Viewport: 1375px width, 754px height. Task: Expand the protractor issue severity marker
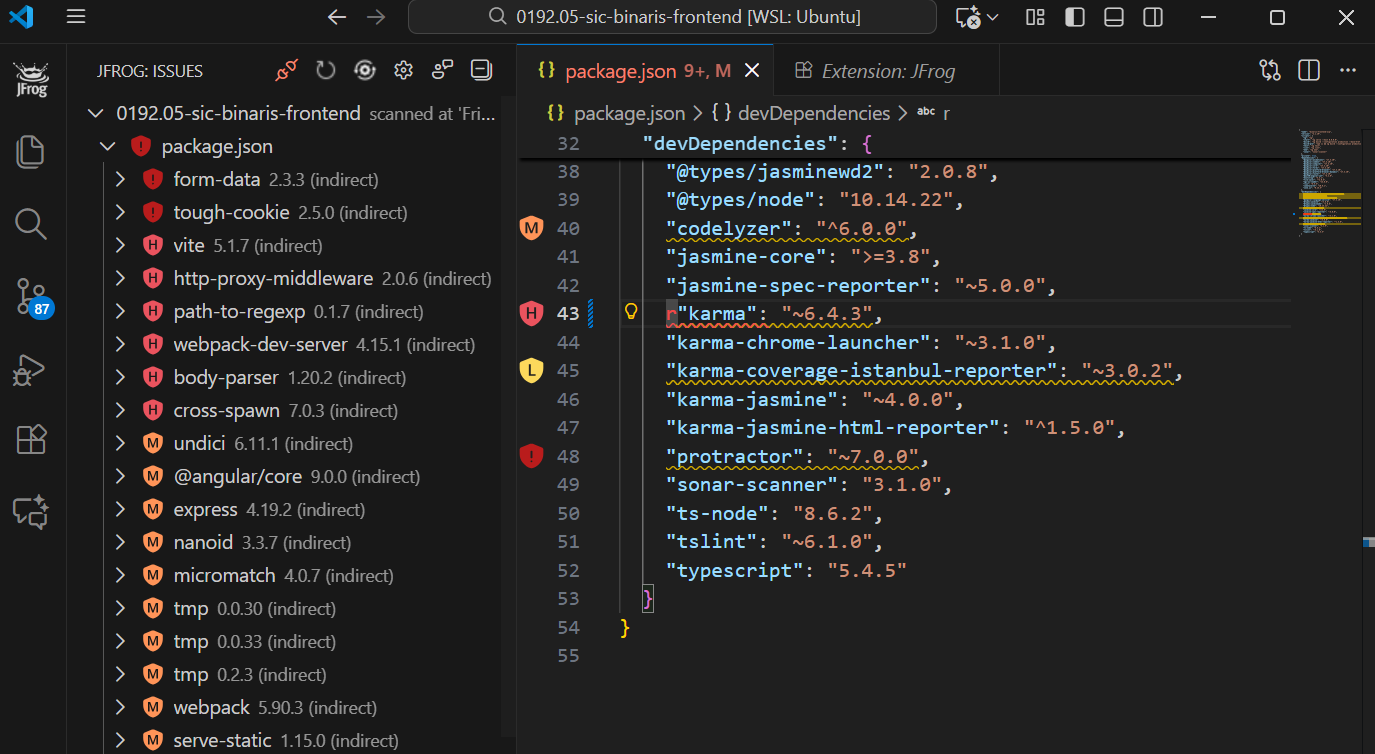[531, 456]
